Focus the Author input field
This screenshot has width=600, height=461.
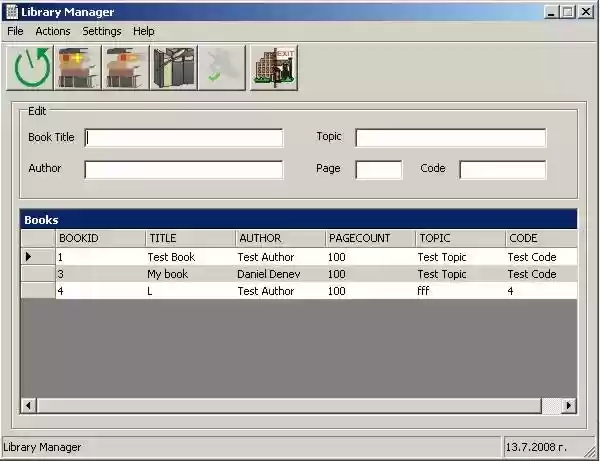point(184,170)
